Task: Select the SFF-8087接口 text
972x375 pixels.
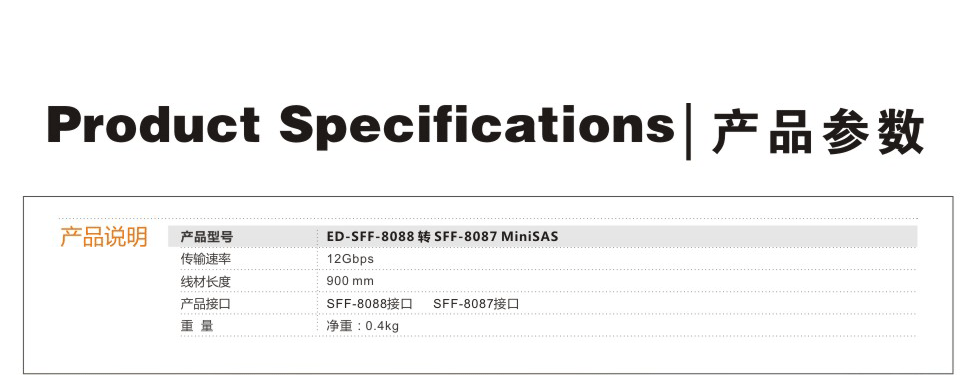Action: tap(476, 304)
